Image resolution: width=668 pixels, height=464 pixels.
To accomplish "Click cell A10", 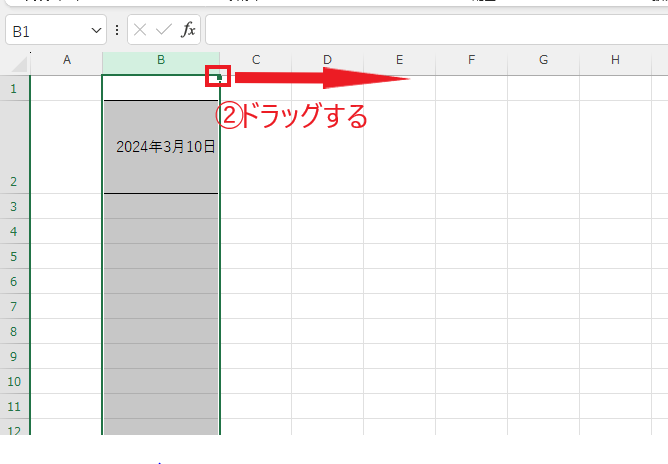I will pyautogui.click(x=66, y=381).
